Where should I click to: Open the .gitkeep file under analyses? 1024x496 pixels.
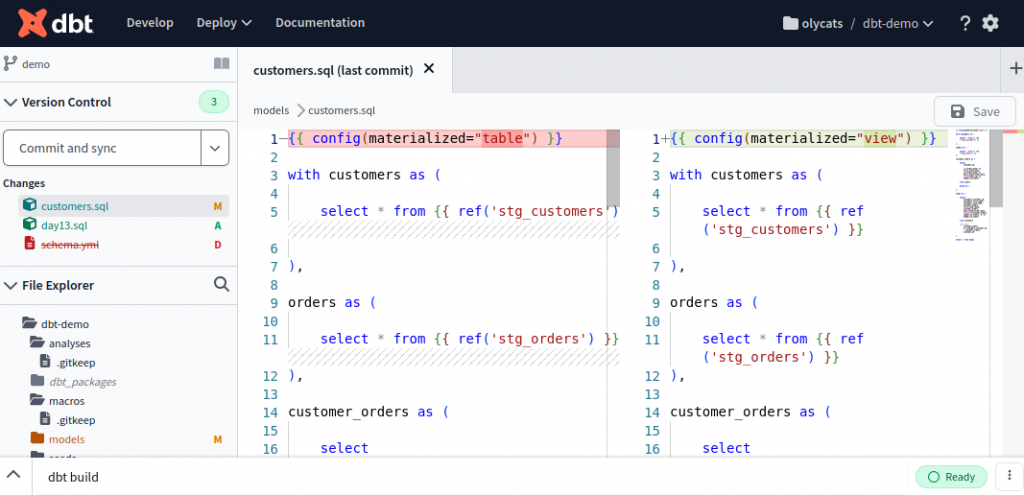pyautogui.click(x=68, y=362)
